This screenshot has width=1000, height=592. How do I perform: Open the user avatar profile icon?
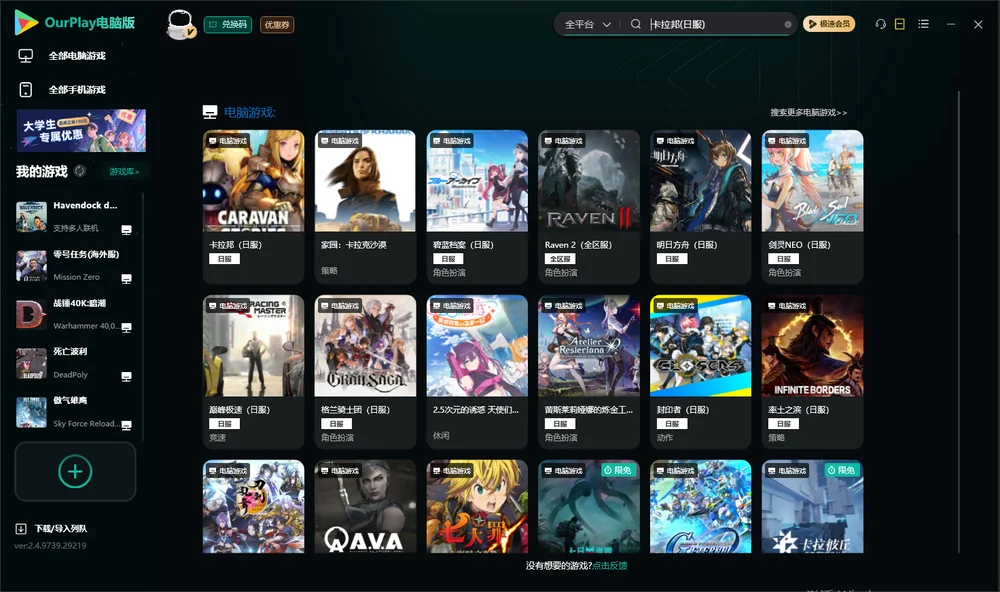(180, 24)
